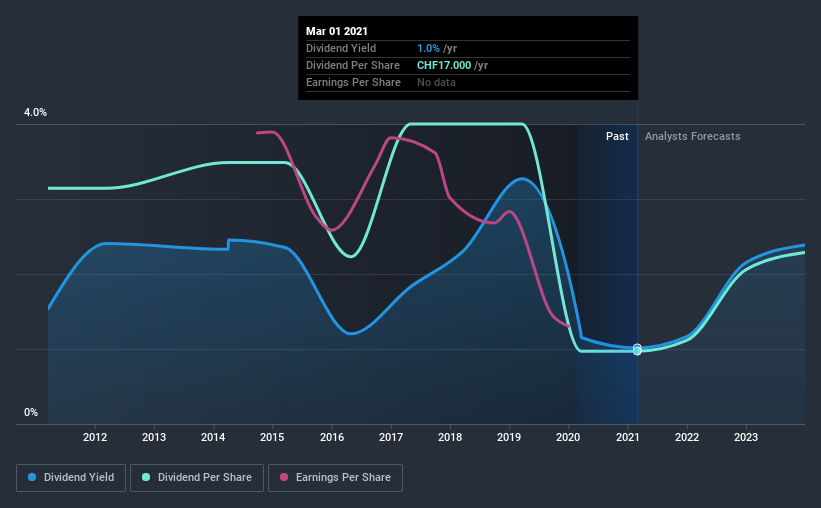Click the Analysts Forecasts label
The height and width of the screenshot is (508, 821).
click(693, 136)
